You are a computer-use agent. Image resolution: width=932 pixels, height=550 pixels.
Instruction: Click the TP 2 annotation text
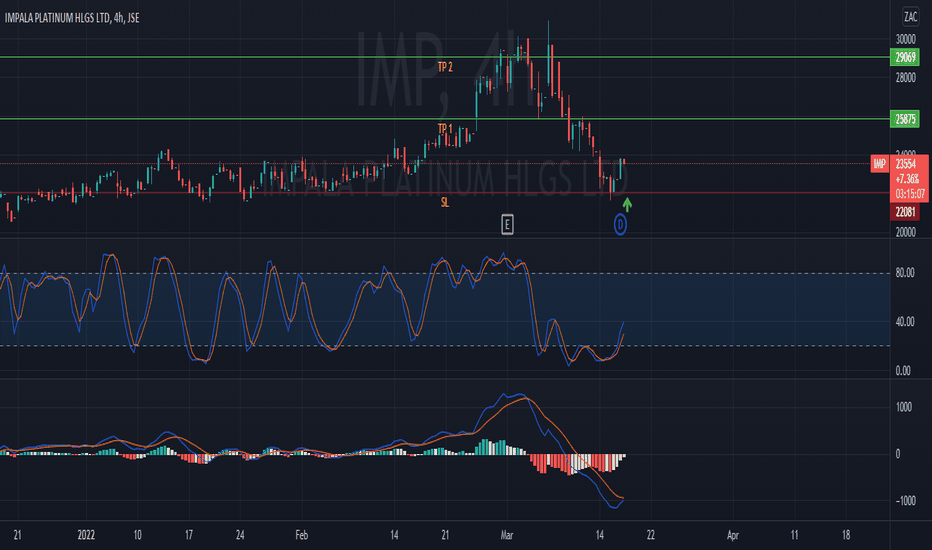(445, 67)
